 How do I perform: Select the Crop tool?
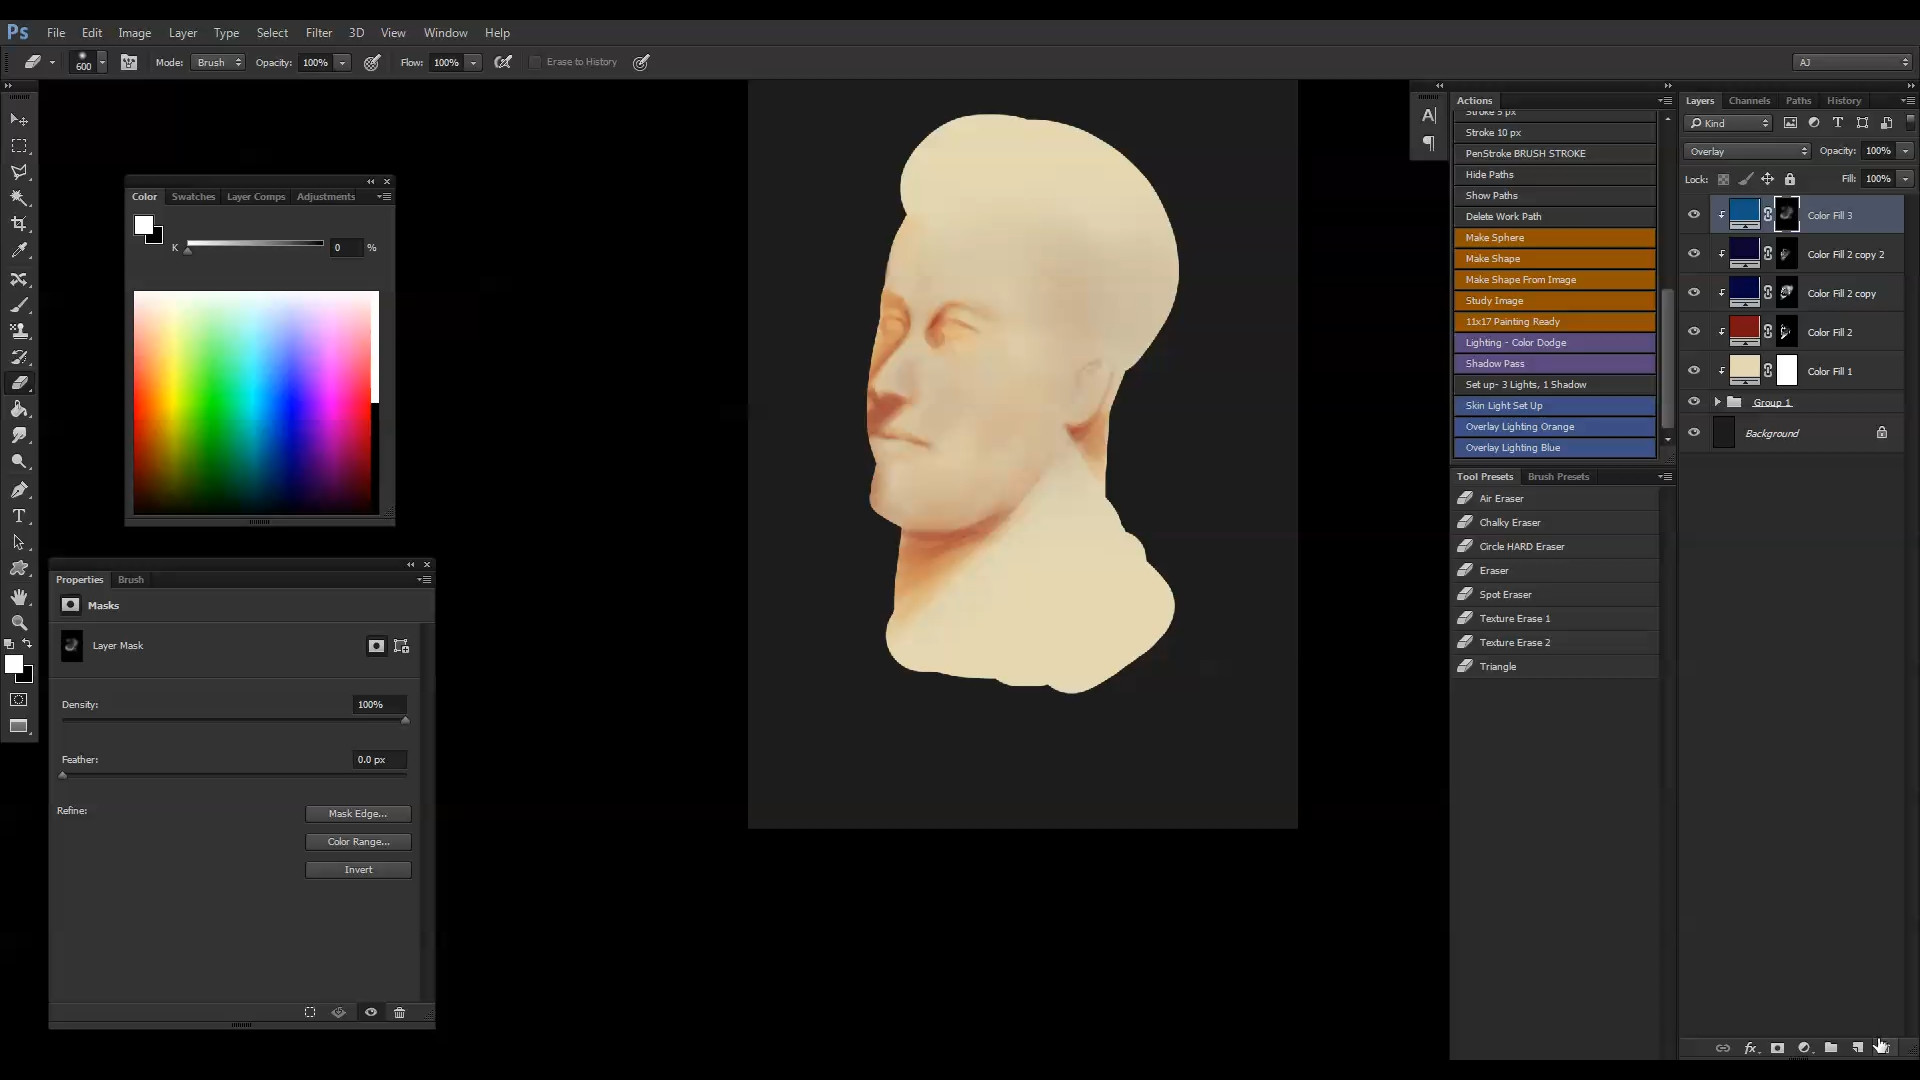pos(19,224)
